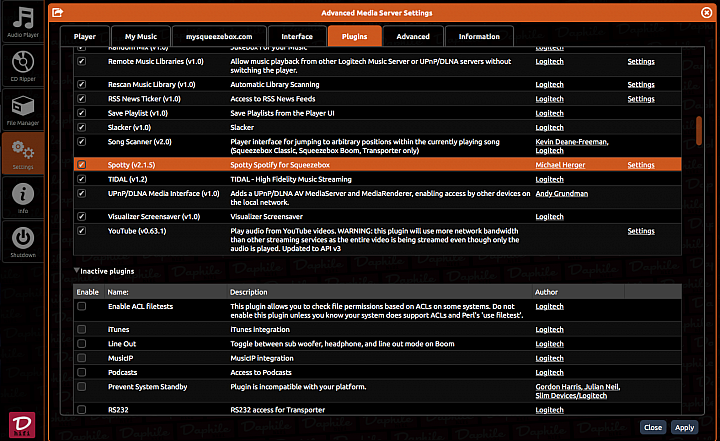Open the Info sidebar icon
720x441 pixels.
click(x=23, y=198)
